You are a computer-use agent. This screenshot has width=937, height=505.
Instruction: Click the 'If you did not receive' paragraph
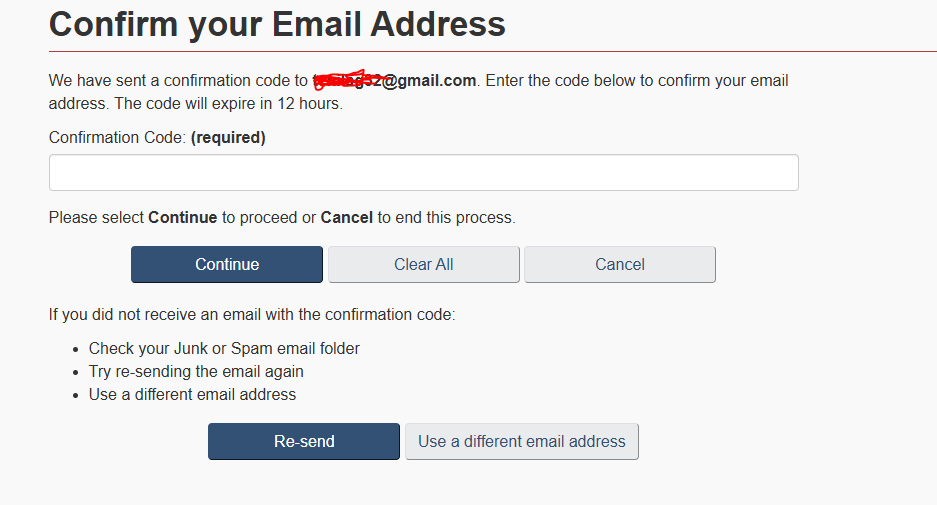click(x=251, y=314)
